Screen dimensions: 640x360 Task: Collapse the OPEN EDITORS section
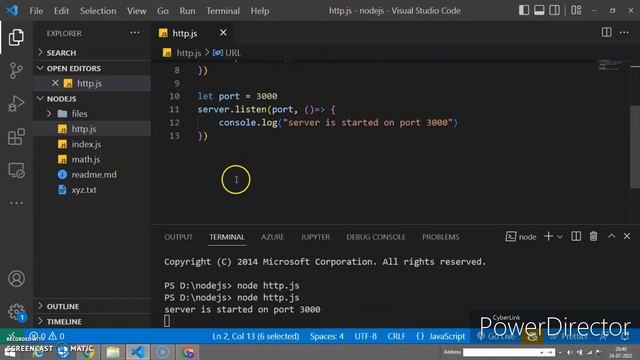coord(92,68)
